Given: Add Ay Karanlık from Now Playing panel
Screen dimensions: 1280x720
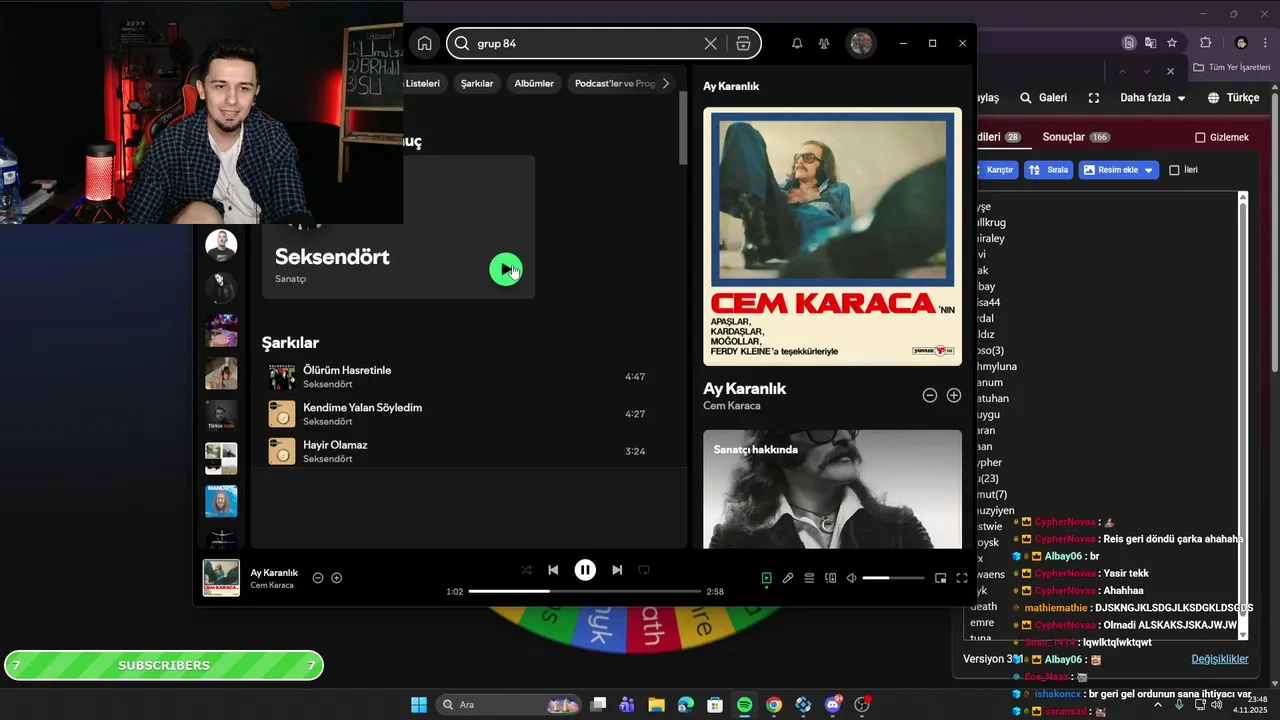Looking at the screenshot, I should pyautogui.click(x=954, y=395).
